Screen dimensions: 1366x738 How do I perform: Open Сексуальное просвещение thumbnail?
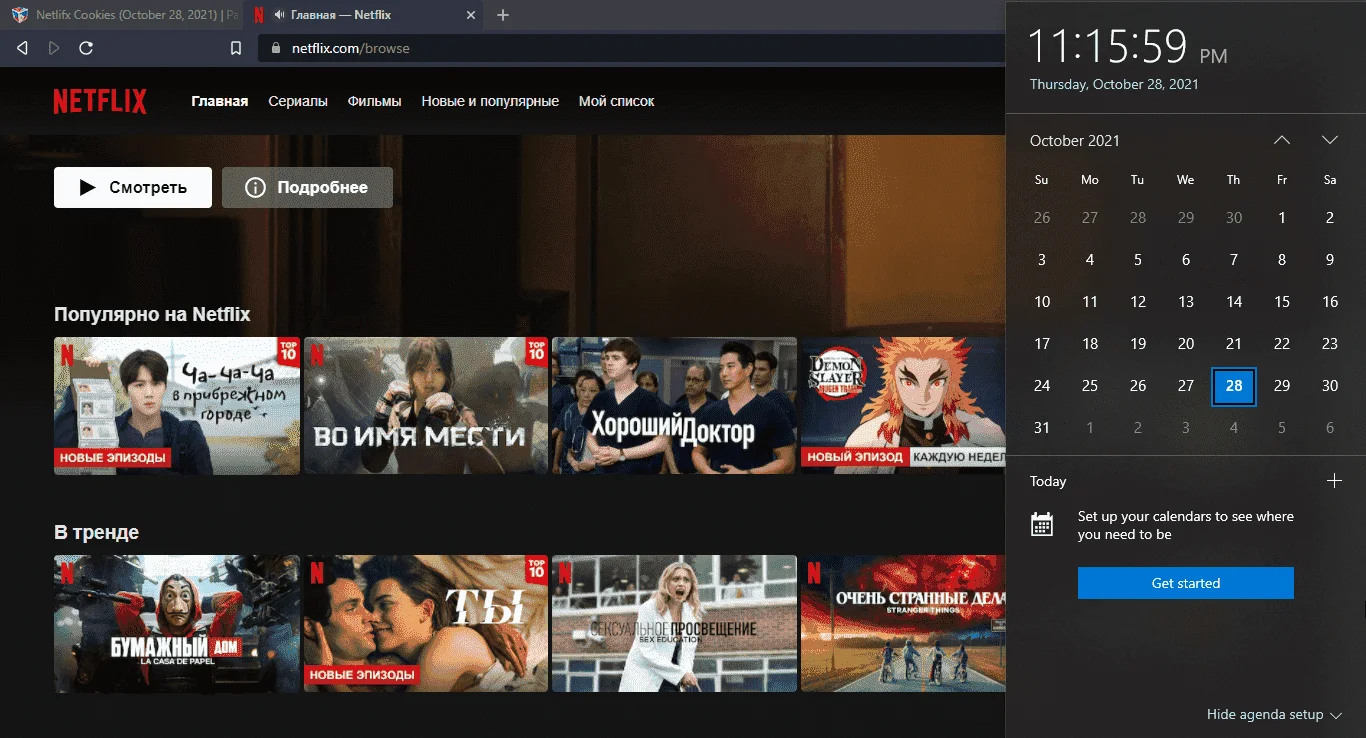click(x=675, y=624)
